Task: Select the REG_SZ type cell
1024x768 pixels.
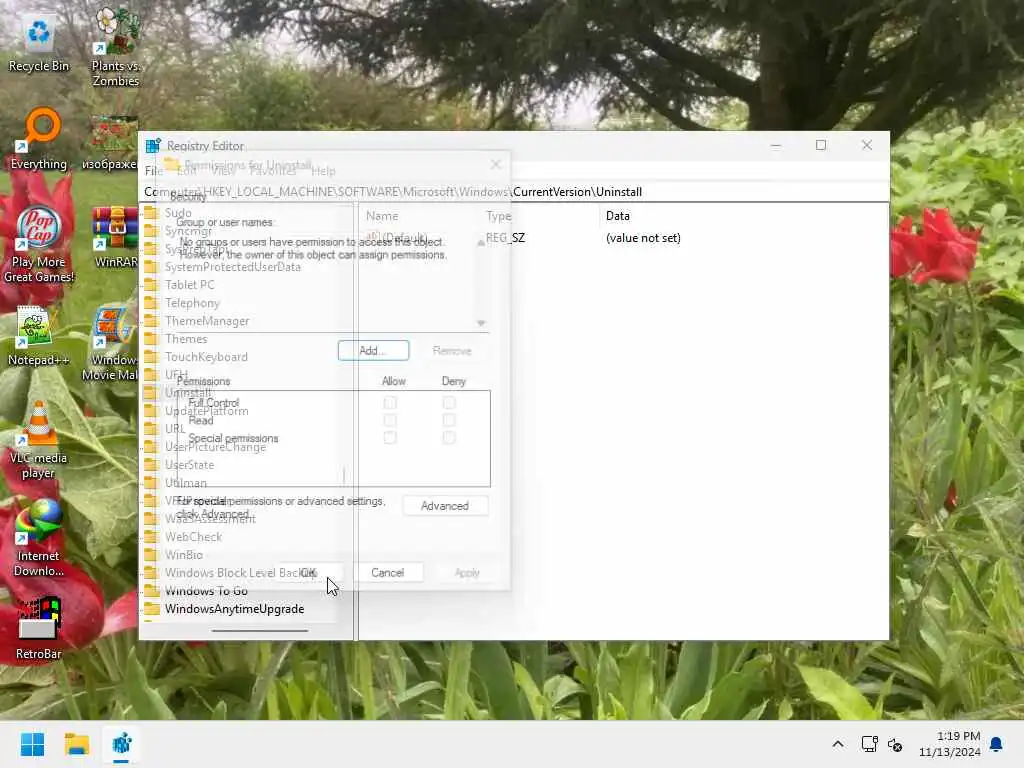Action: 505,238
